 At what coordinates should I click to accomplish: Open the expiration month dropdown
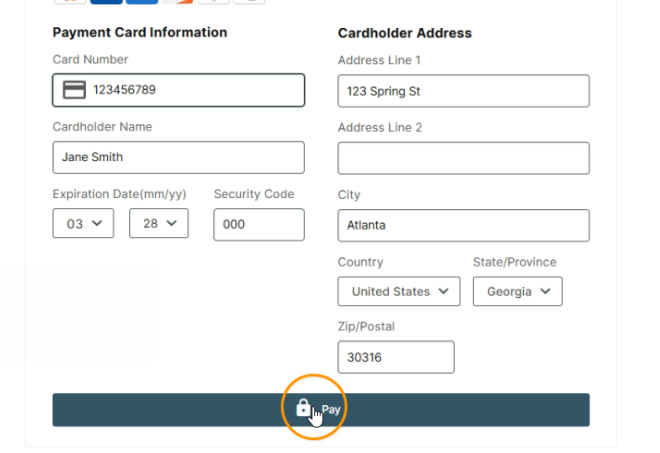pyautogui.click(x=83, y=224)
